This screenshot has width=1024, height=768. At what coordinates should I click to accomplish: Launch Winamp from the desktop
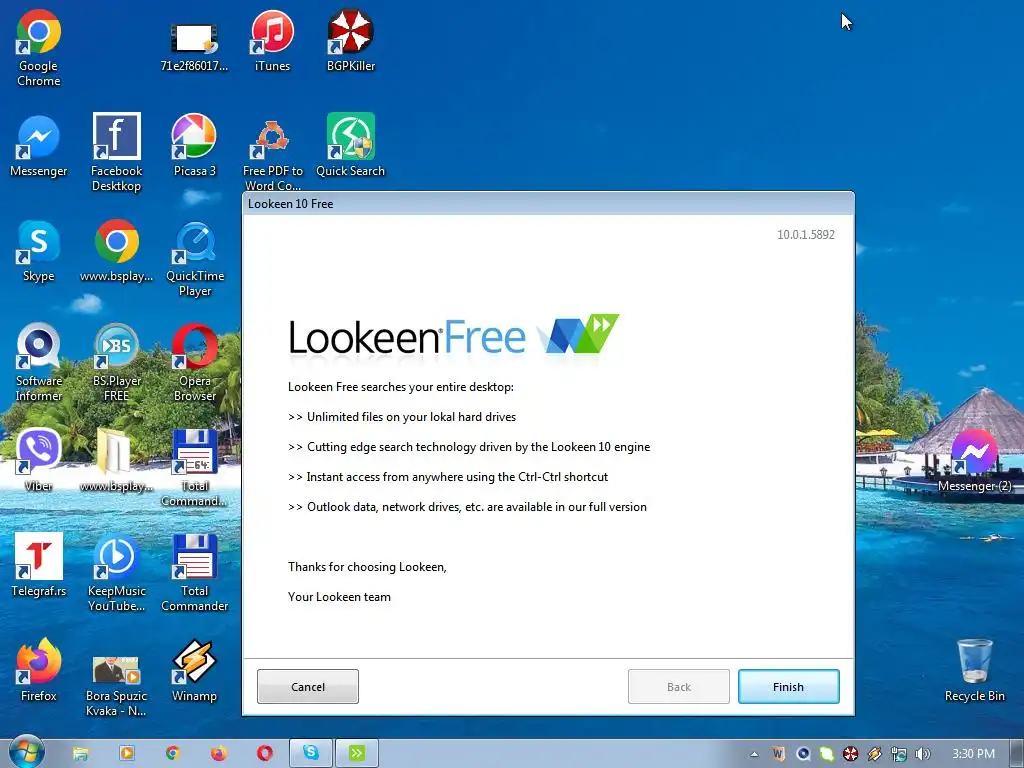(x=194, y=670)
